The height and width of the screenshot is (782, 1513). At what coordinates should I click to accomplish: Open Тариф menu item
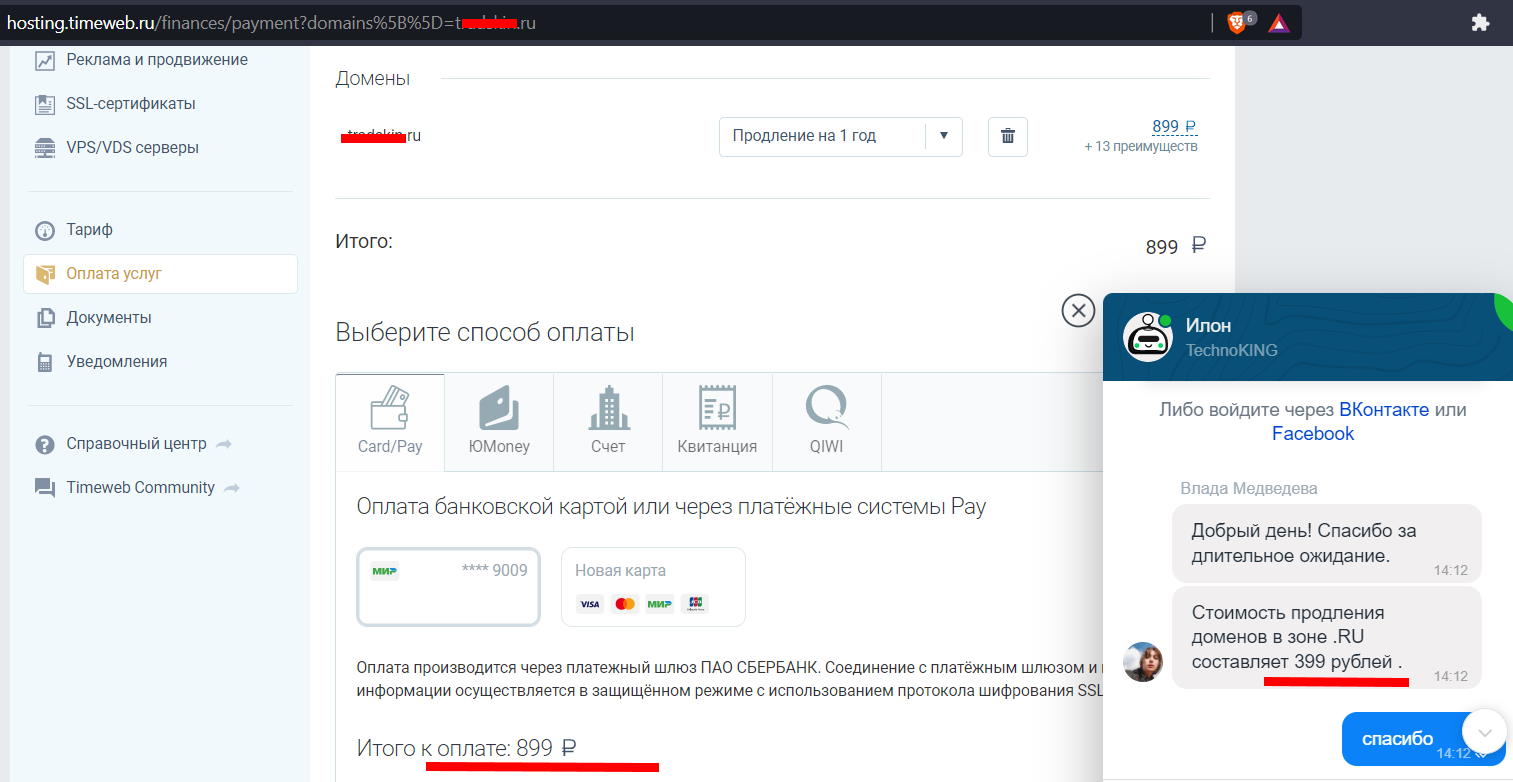pyautogui.click(x=90, y=230)
